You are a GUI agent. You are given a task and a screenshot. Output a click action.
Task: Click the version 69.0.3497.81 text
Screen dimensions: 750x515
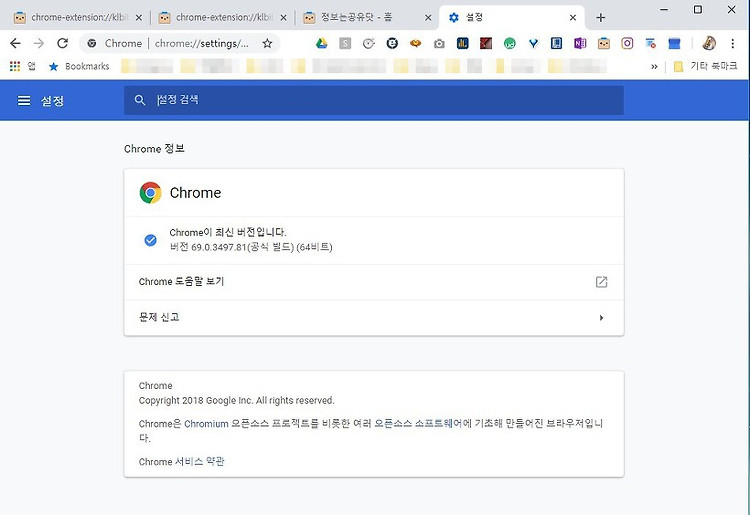[x=251, y=247]
